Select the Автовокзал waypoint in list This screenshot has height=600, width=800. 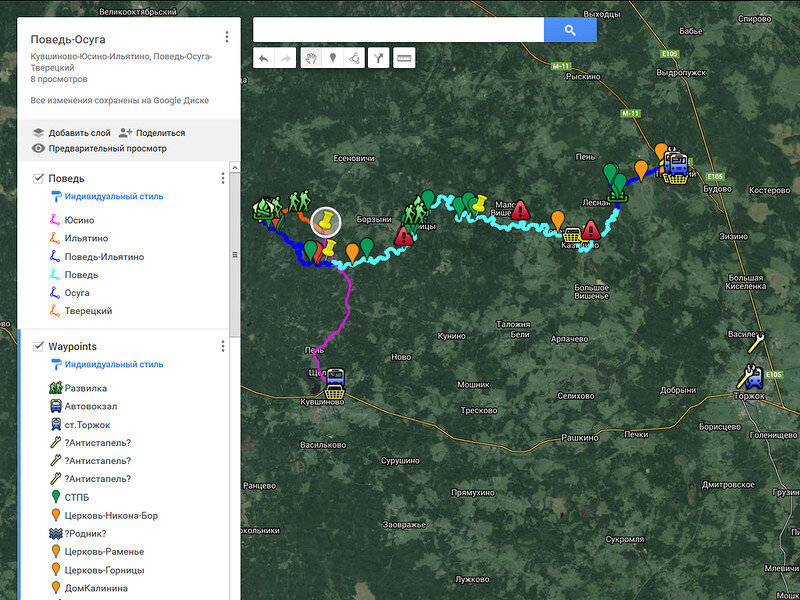tap(91, 407)
